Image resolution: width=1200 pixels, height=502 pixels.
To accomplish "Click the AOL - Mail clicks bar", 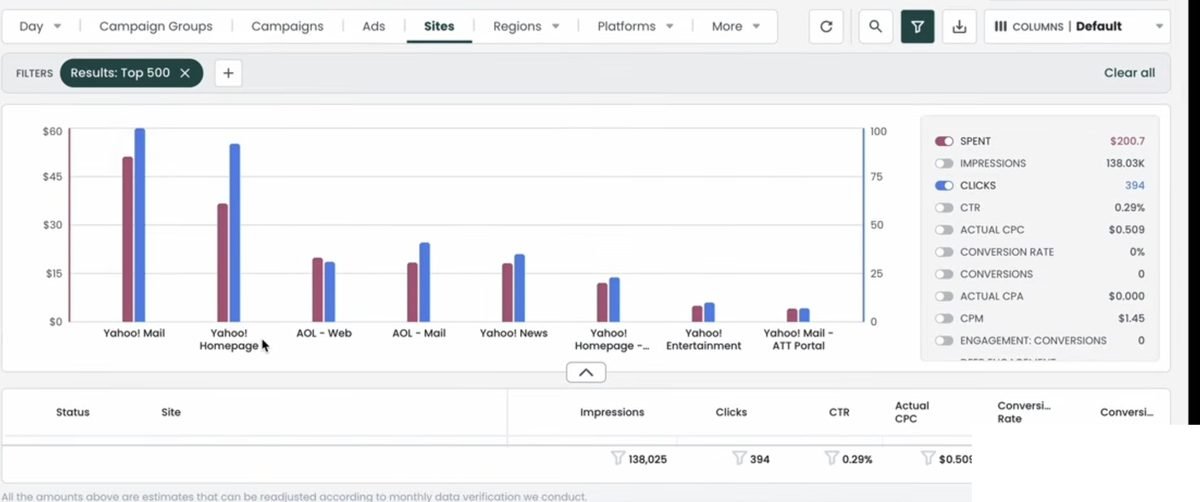I will (x=424, y=282).
